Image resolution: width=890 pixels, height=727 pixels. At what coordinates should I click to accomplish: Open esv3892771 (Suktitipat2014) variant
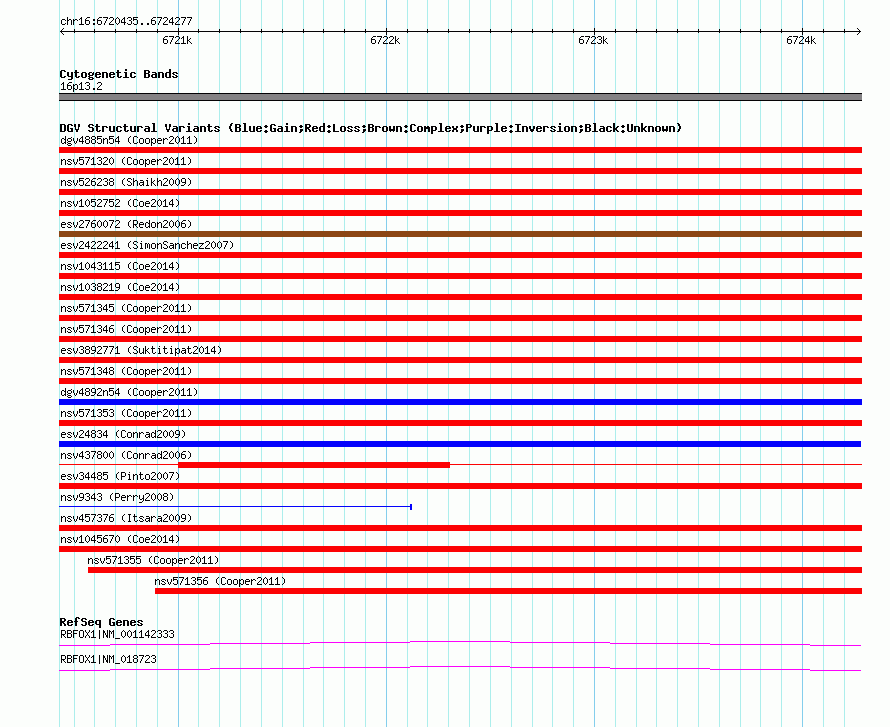point(141,350)
